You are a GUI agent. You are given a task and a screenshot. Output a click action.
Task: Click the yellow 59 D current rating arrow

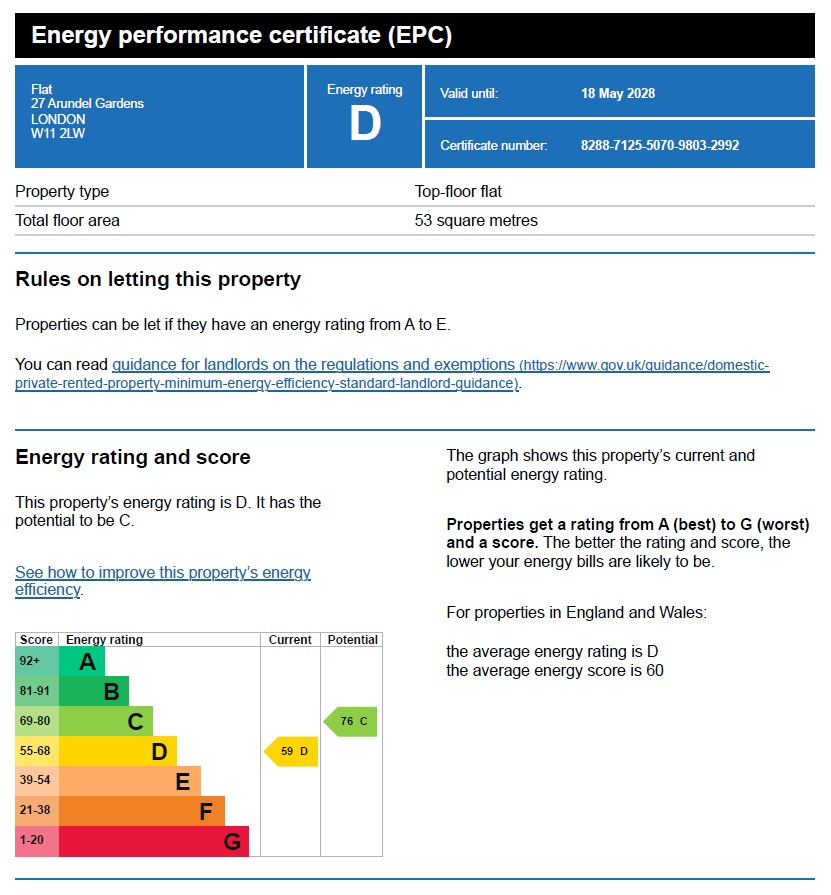pos(291,751)
